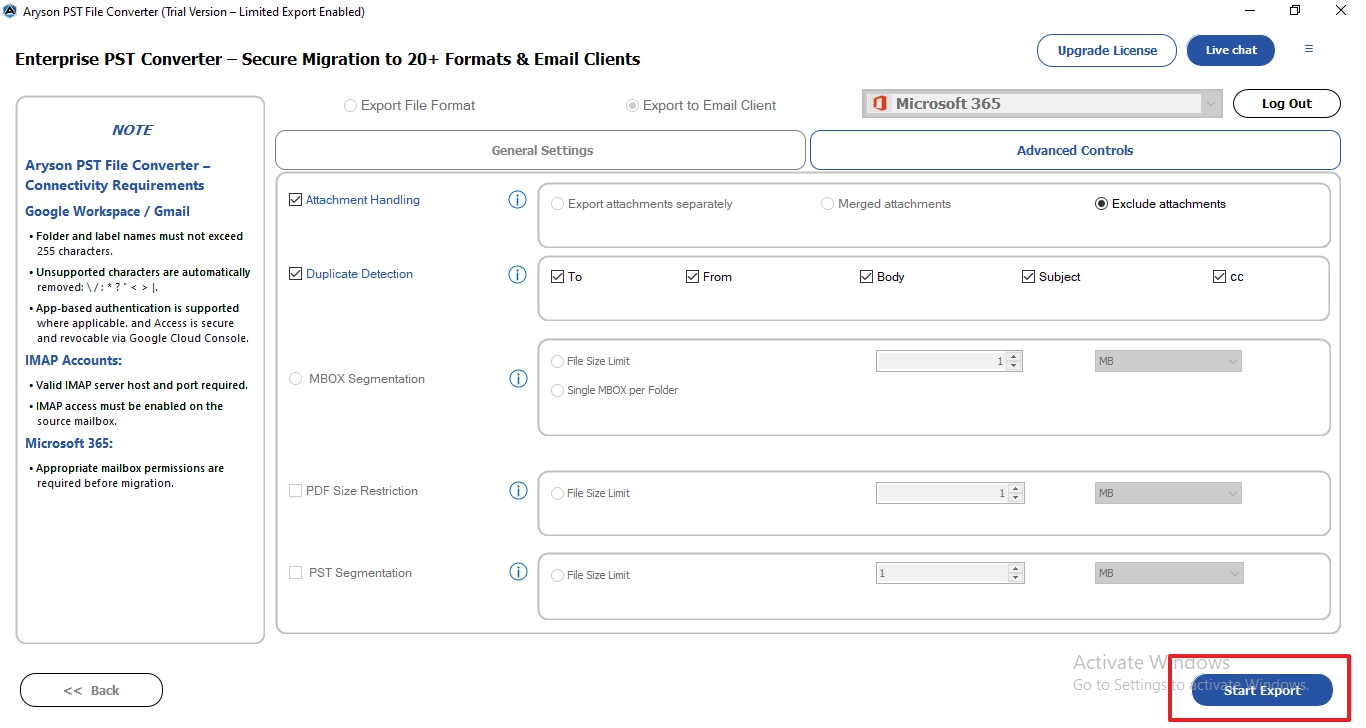
Task: Enable the PDF Size Restriction checkbox
Action: point(295,491)
